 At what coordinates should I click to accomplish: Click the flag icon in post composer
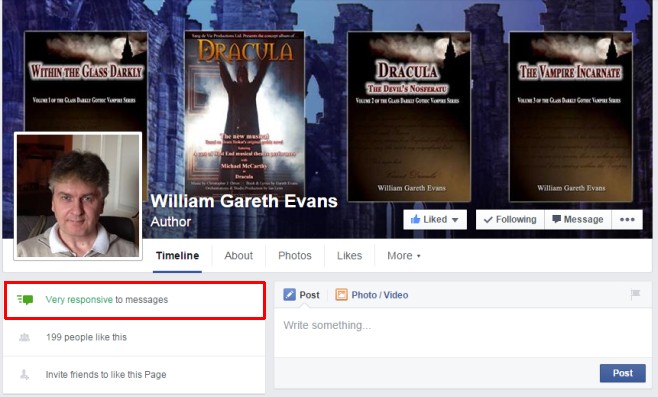click(635, 294)
